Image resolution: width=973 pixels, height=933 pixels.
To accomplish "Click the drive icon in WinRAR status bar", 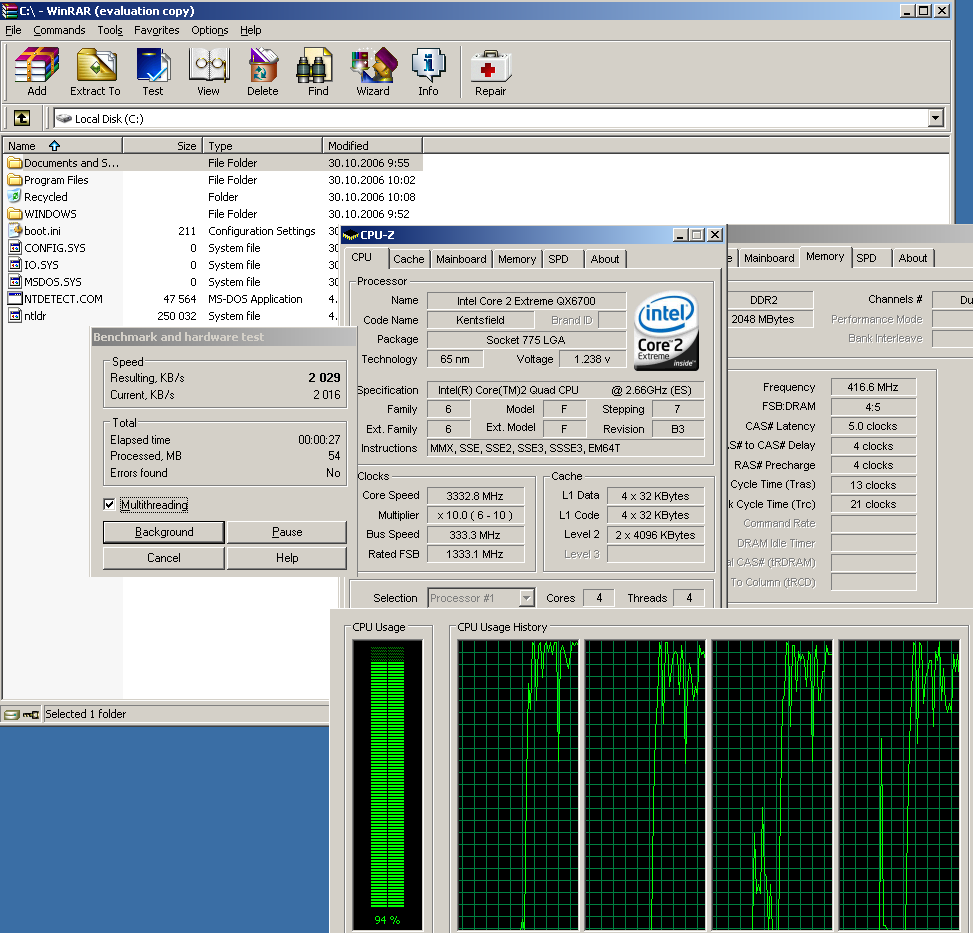I will (x=11, y=715).
